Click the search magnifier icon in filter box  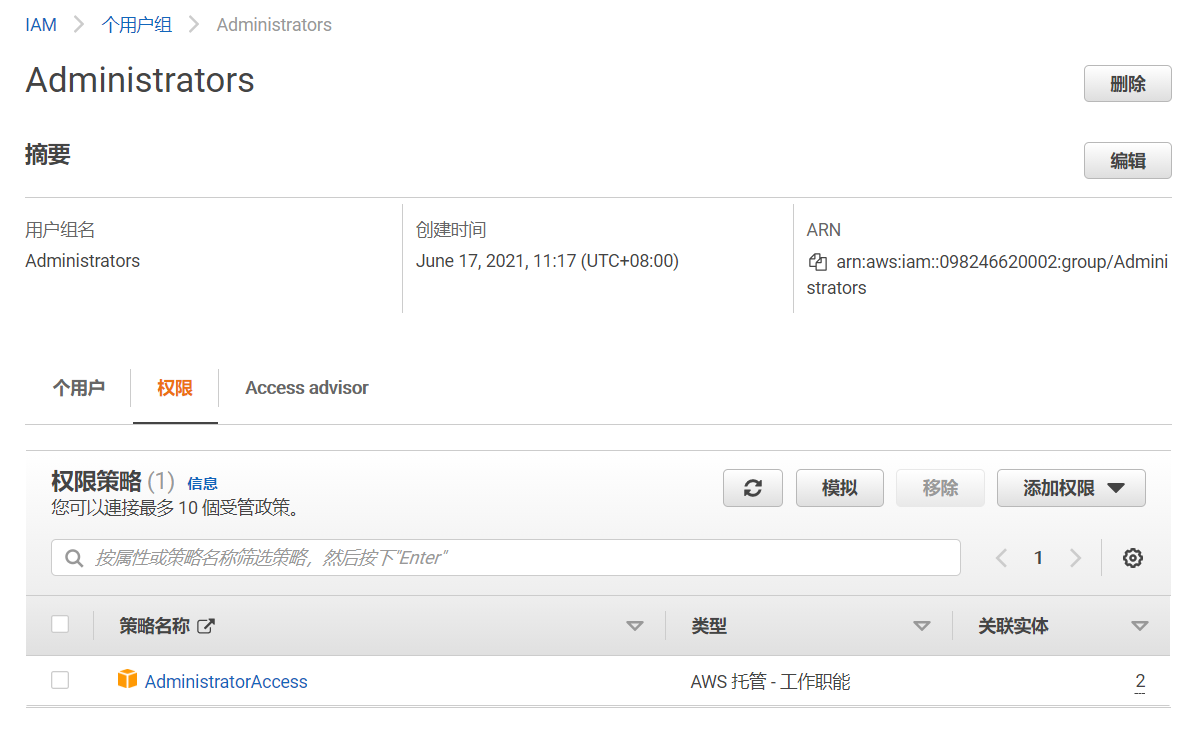(73, 558)
